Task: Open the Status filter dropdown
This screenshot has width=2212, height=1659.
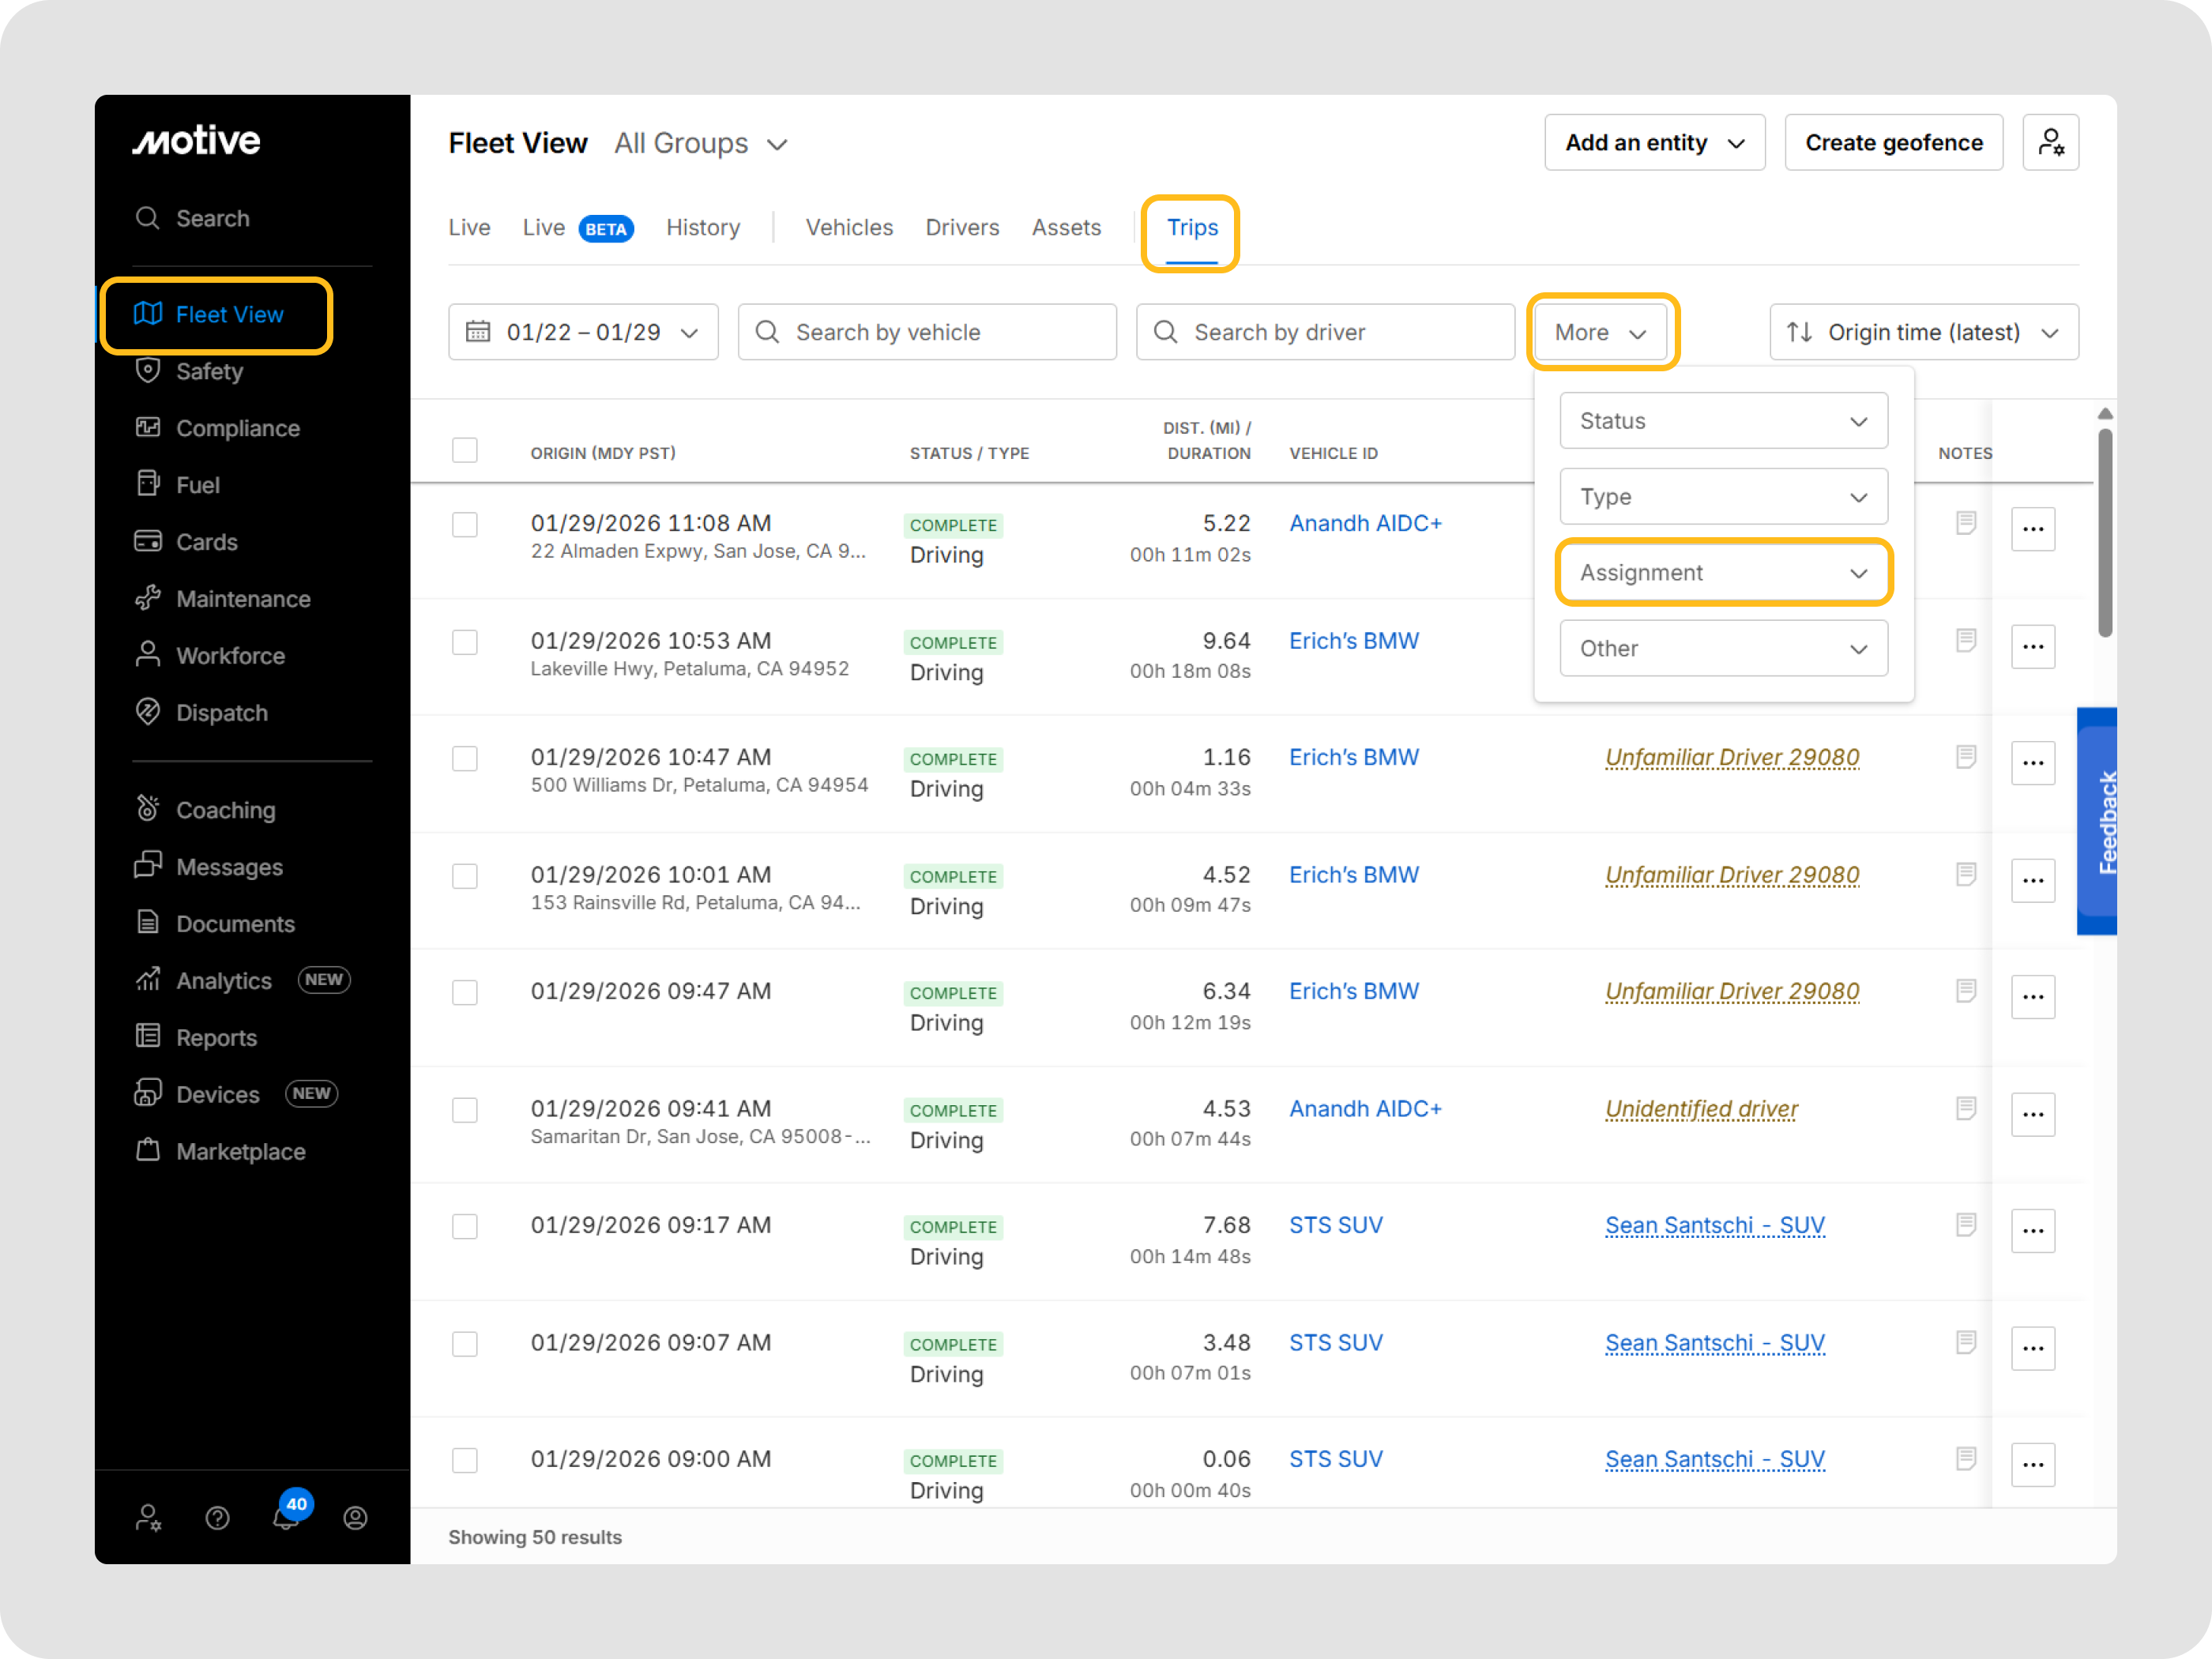Action: click(x=1723, y=421)
